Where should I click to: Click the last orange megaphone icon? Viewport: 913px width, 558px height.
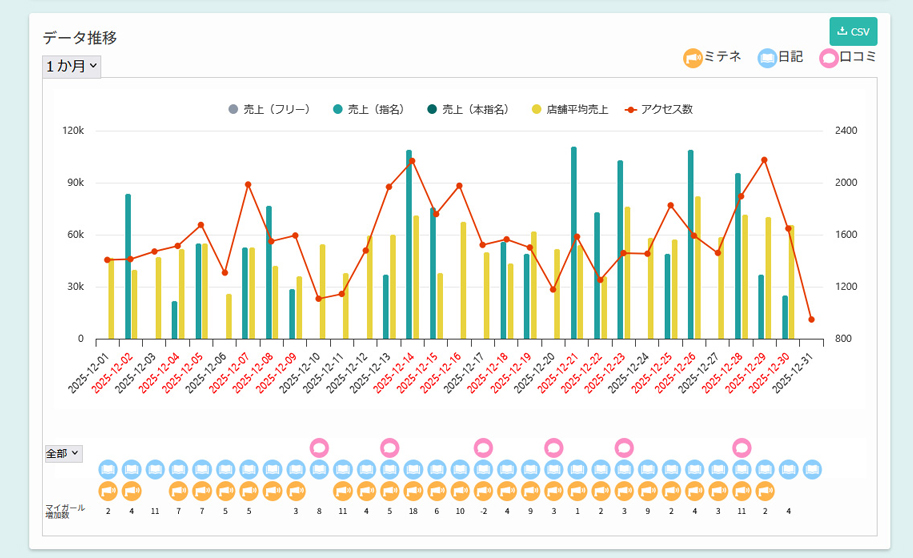pos(765,490)
